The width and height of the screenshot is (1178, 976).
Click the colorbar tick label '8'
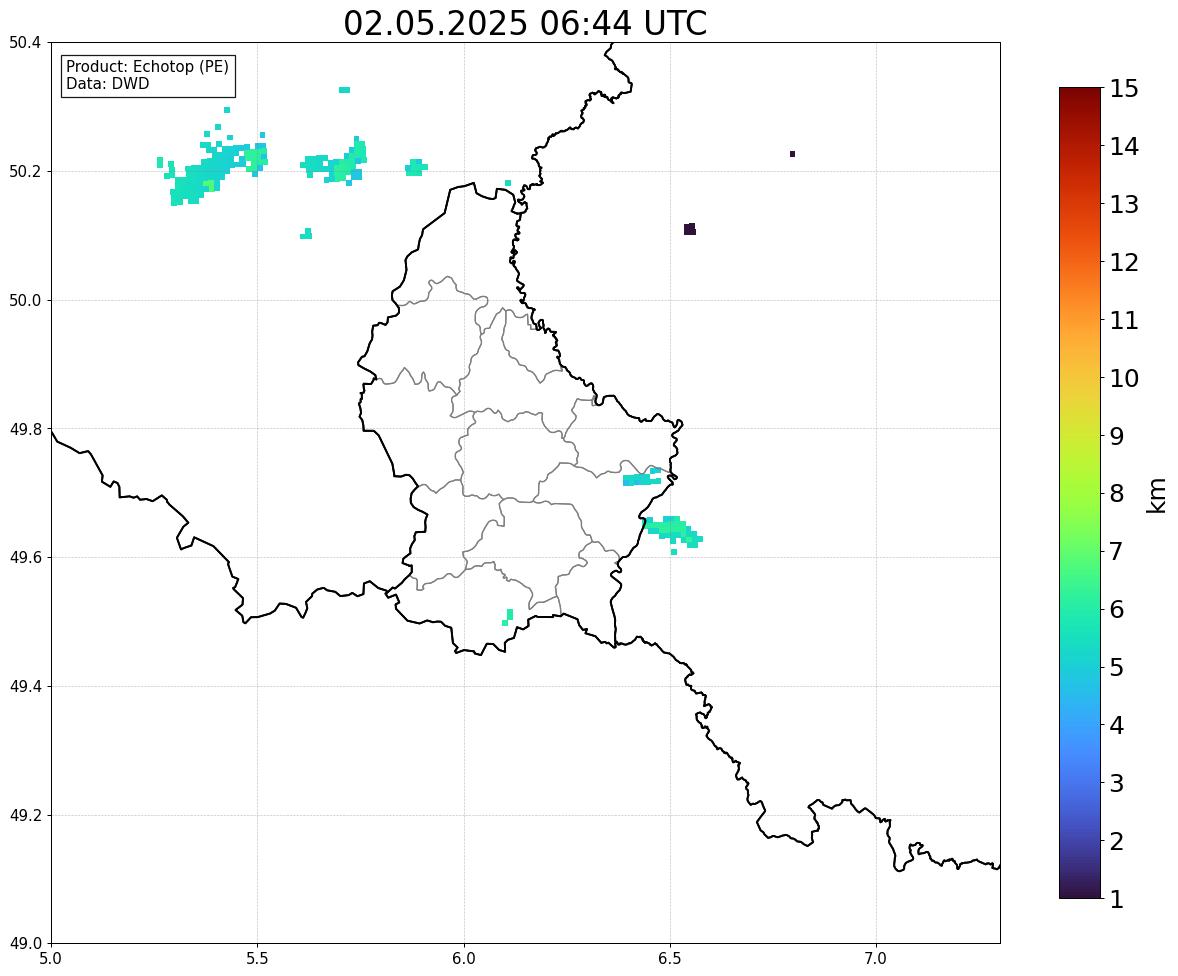coord(1117,493)
